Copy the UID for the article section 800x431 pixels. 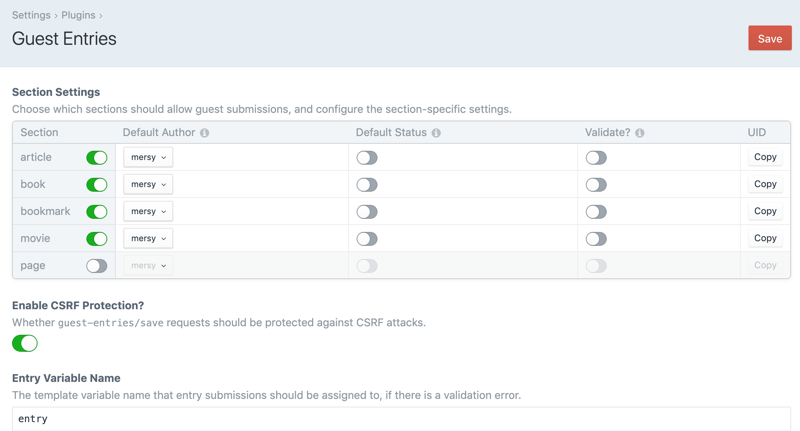click(765, 157)
